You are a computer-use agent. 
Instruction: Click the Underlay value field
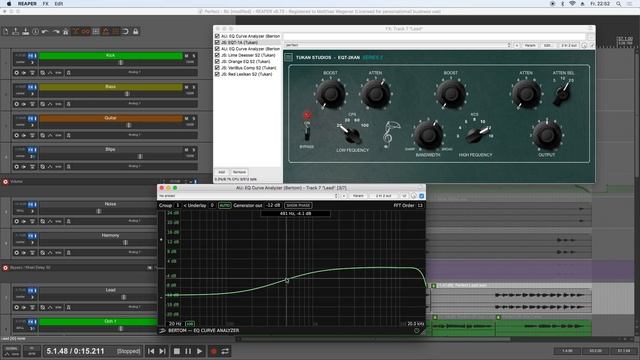tap(212, 205)
